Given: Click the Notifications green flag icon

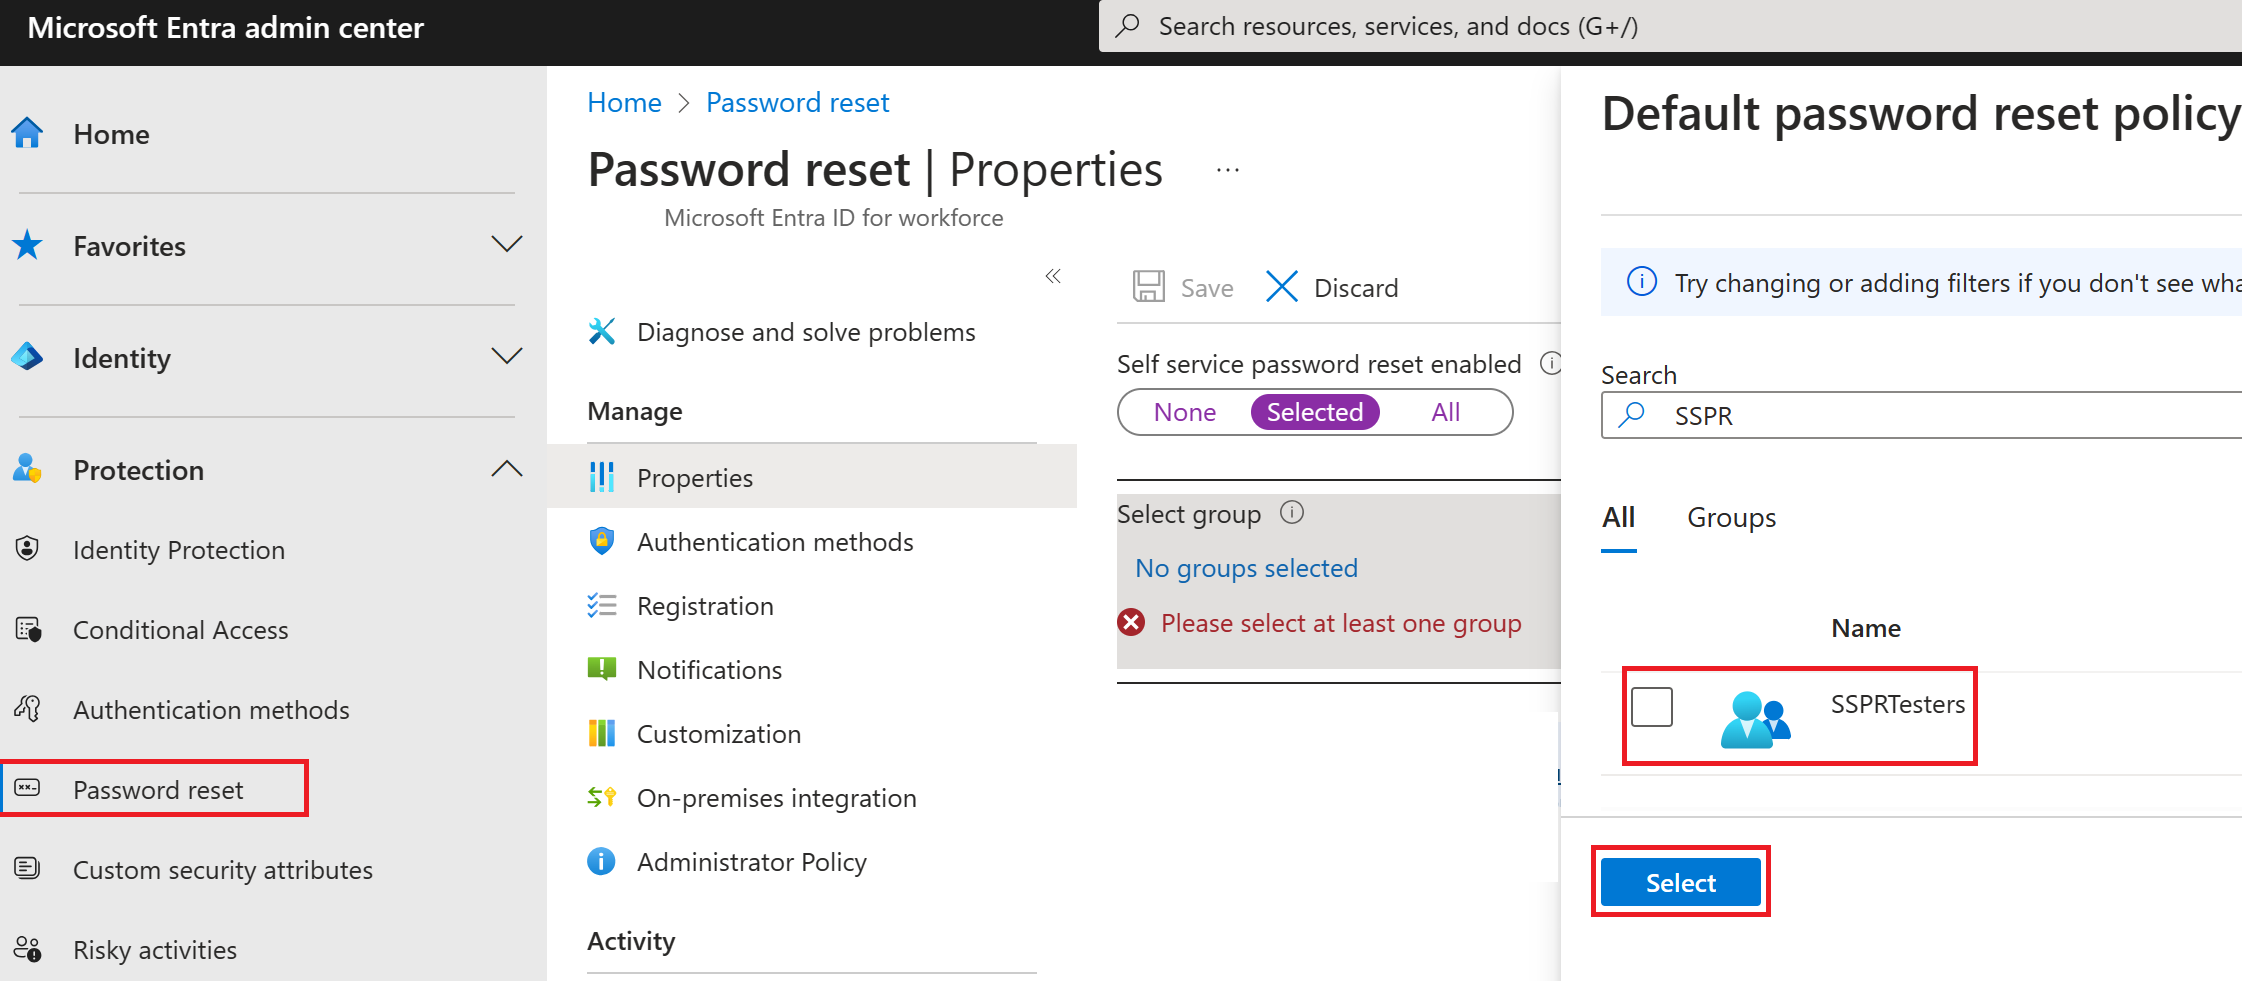Looking at the screenshot, I should coord(602,669).
